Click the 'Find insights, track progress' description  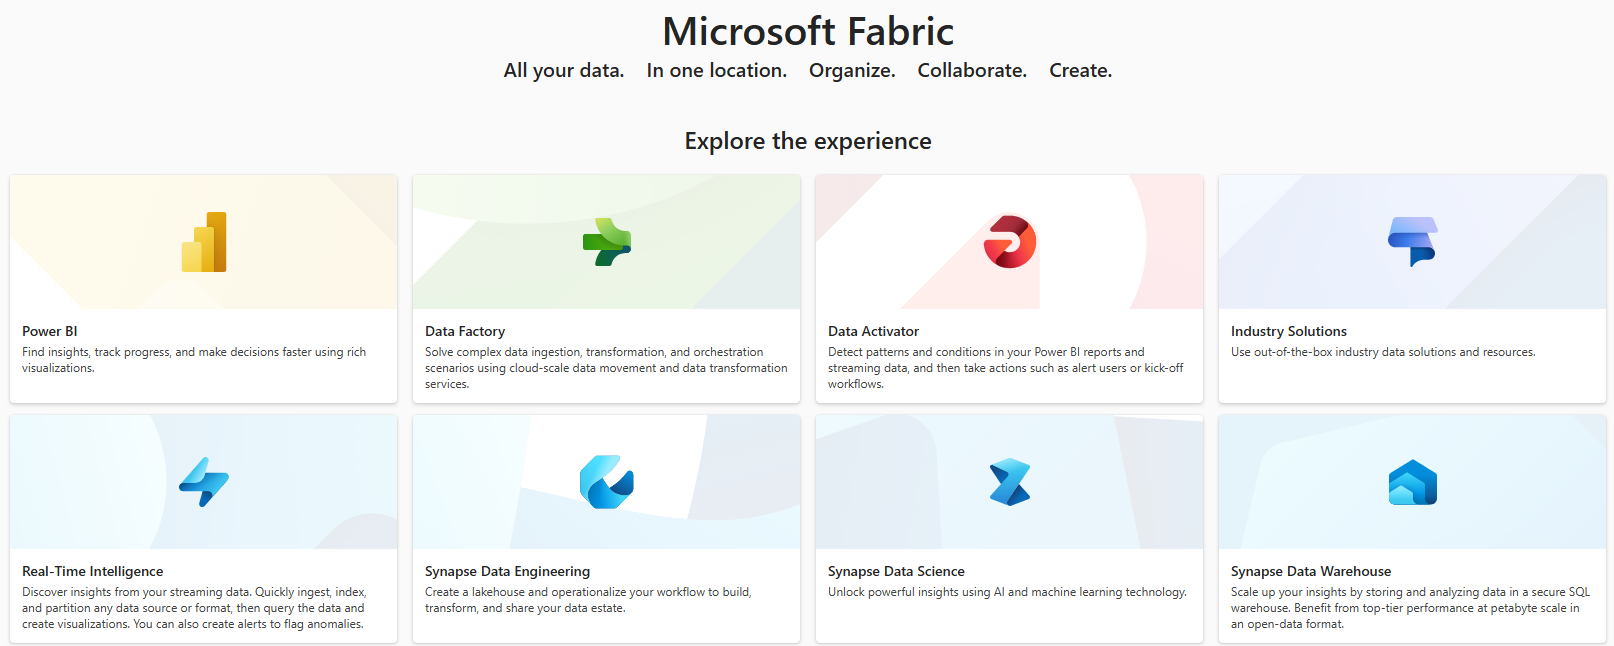coord(194,360)
